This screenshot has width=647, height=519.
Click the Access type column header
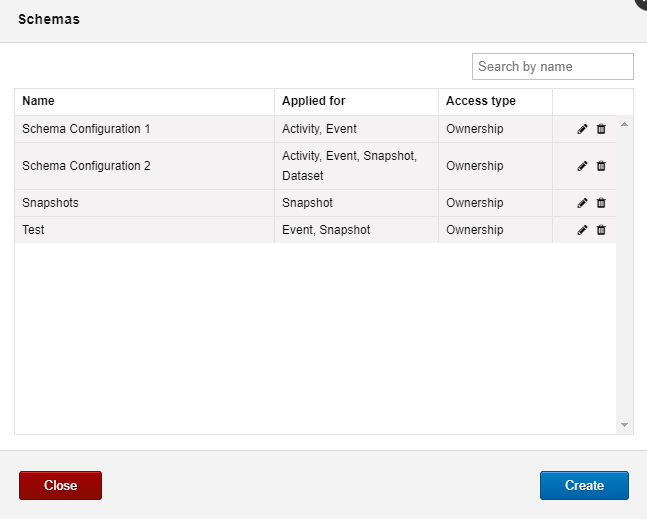481,101
